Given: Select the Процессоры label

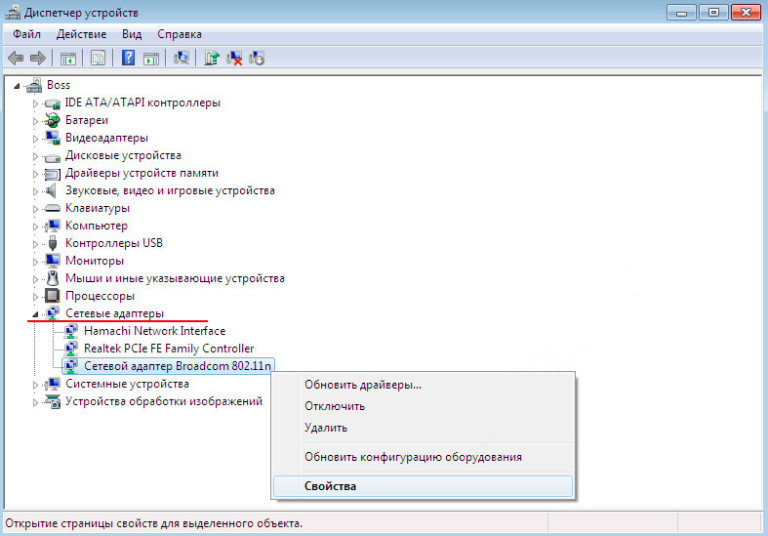Looking at the screenshot, I should click(x=100, y=296).
